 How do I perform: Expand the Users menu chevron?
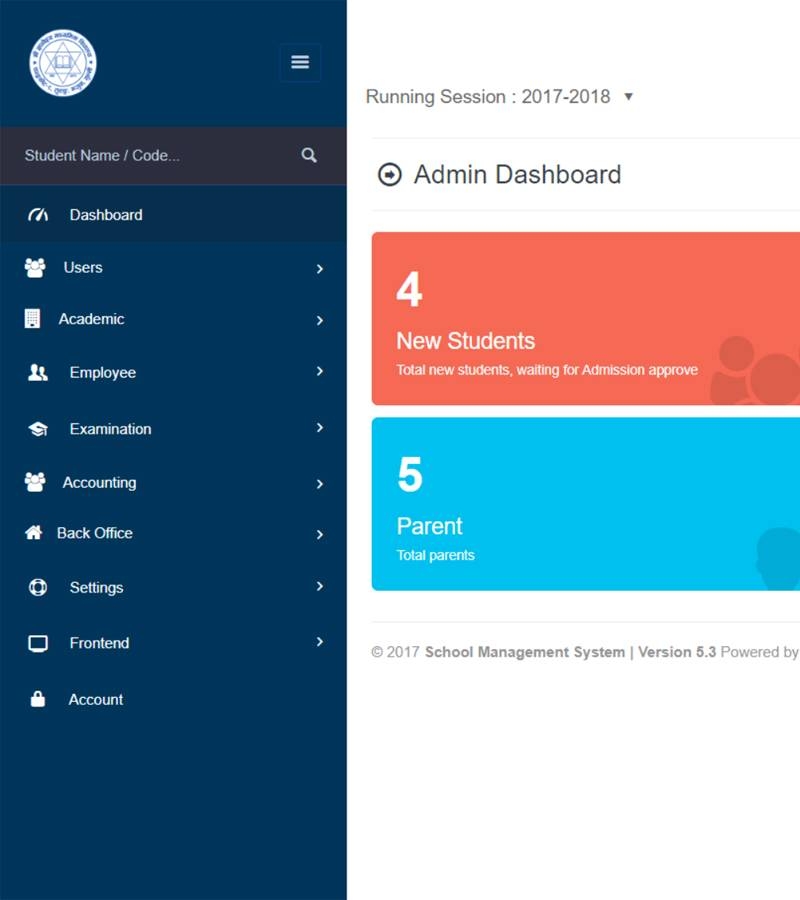click(x=320, y=269)
